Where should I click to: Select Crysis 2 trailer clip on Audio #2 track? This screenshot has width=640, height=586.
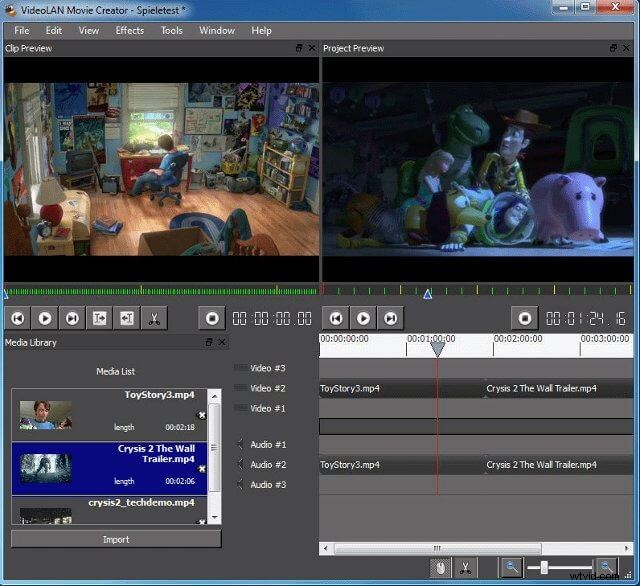point(558,465)
